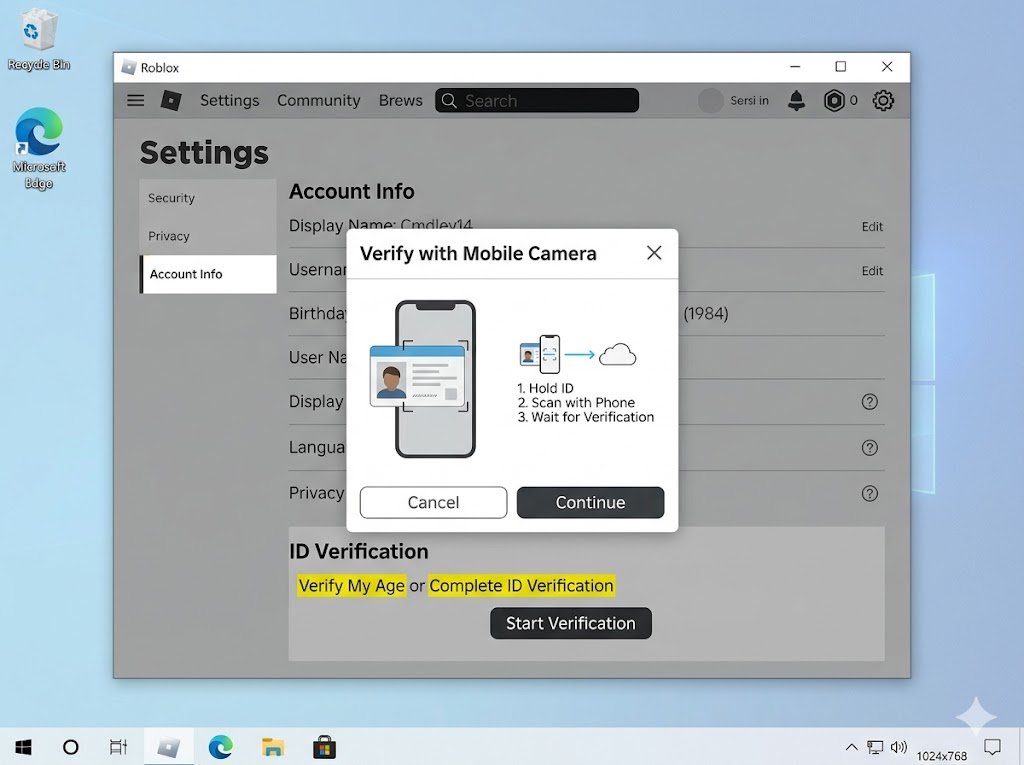
Task: Click the Verify with Mobile Camera title
Action: point(478,253)
